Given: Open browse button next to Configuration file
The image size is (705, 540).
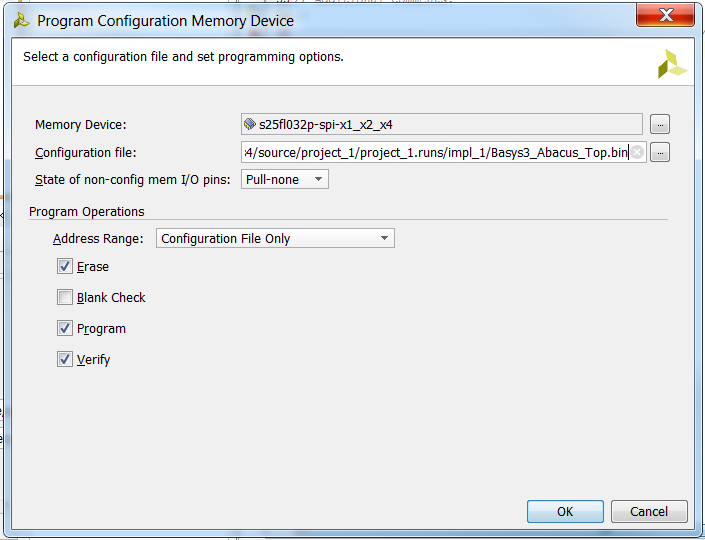Looking at the screenshot, I should (x=660, y=152).
